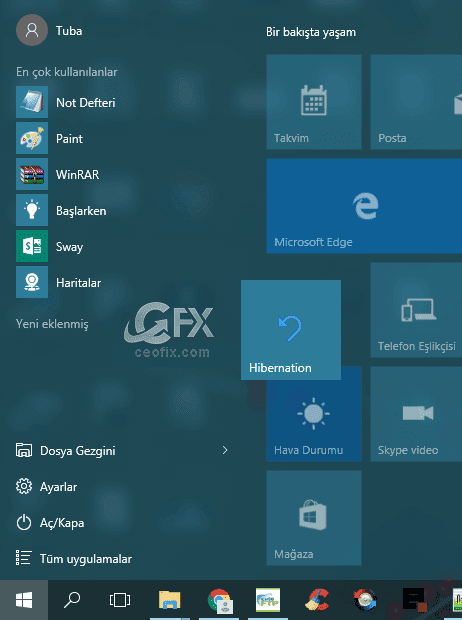The image size is (462, 620).
Task: Open the Cute FTP taskbar icon
Action: coord(268,600)
